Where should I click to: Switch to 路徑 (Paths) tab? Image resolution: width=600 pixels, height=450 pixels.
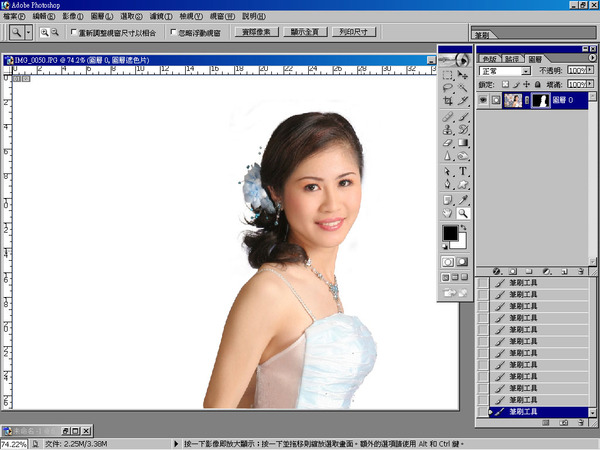[x=512, y=59]
